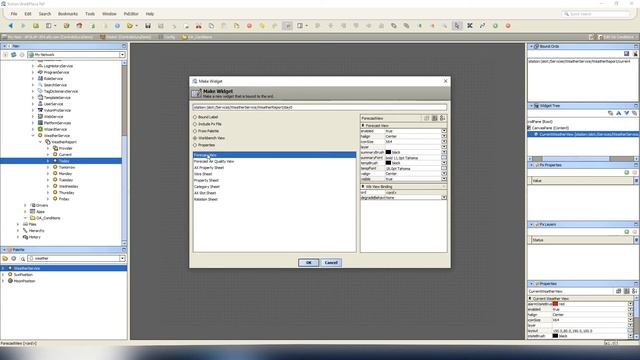
Task: Open the weather palette dropdown
Action: (x=122, y=258)
